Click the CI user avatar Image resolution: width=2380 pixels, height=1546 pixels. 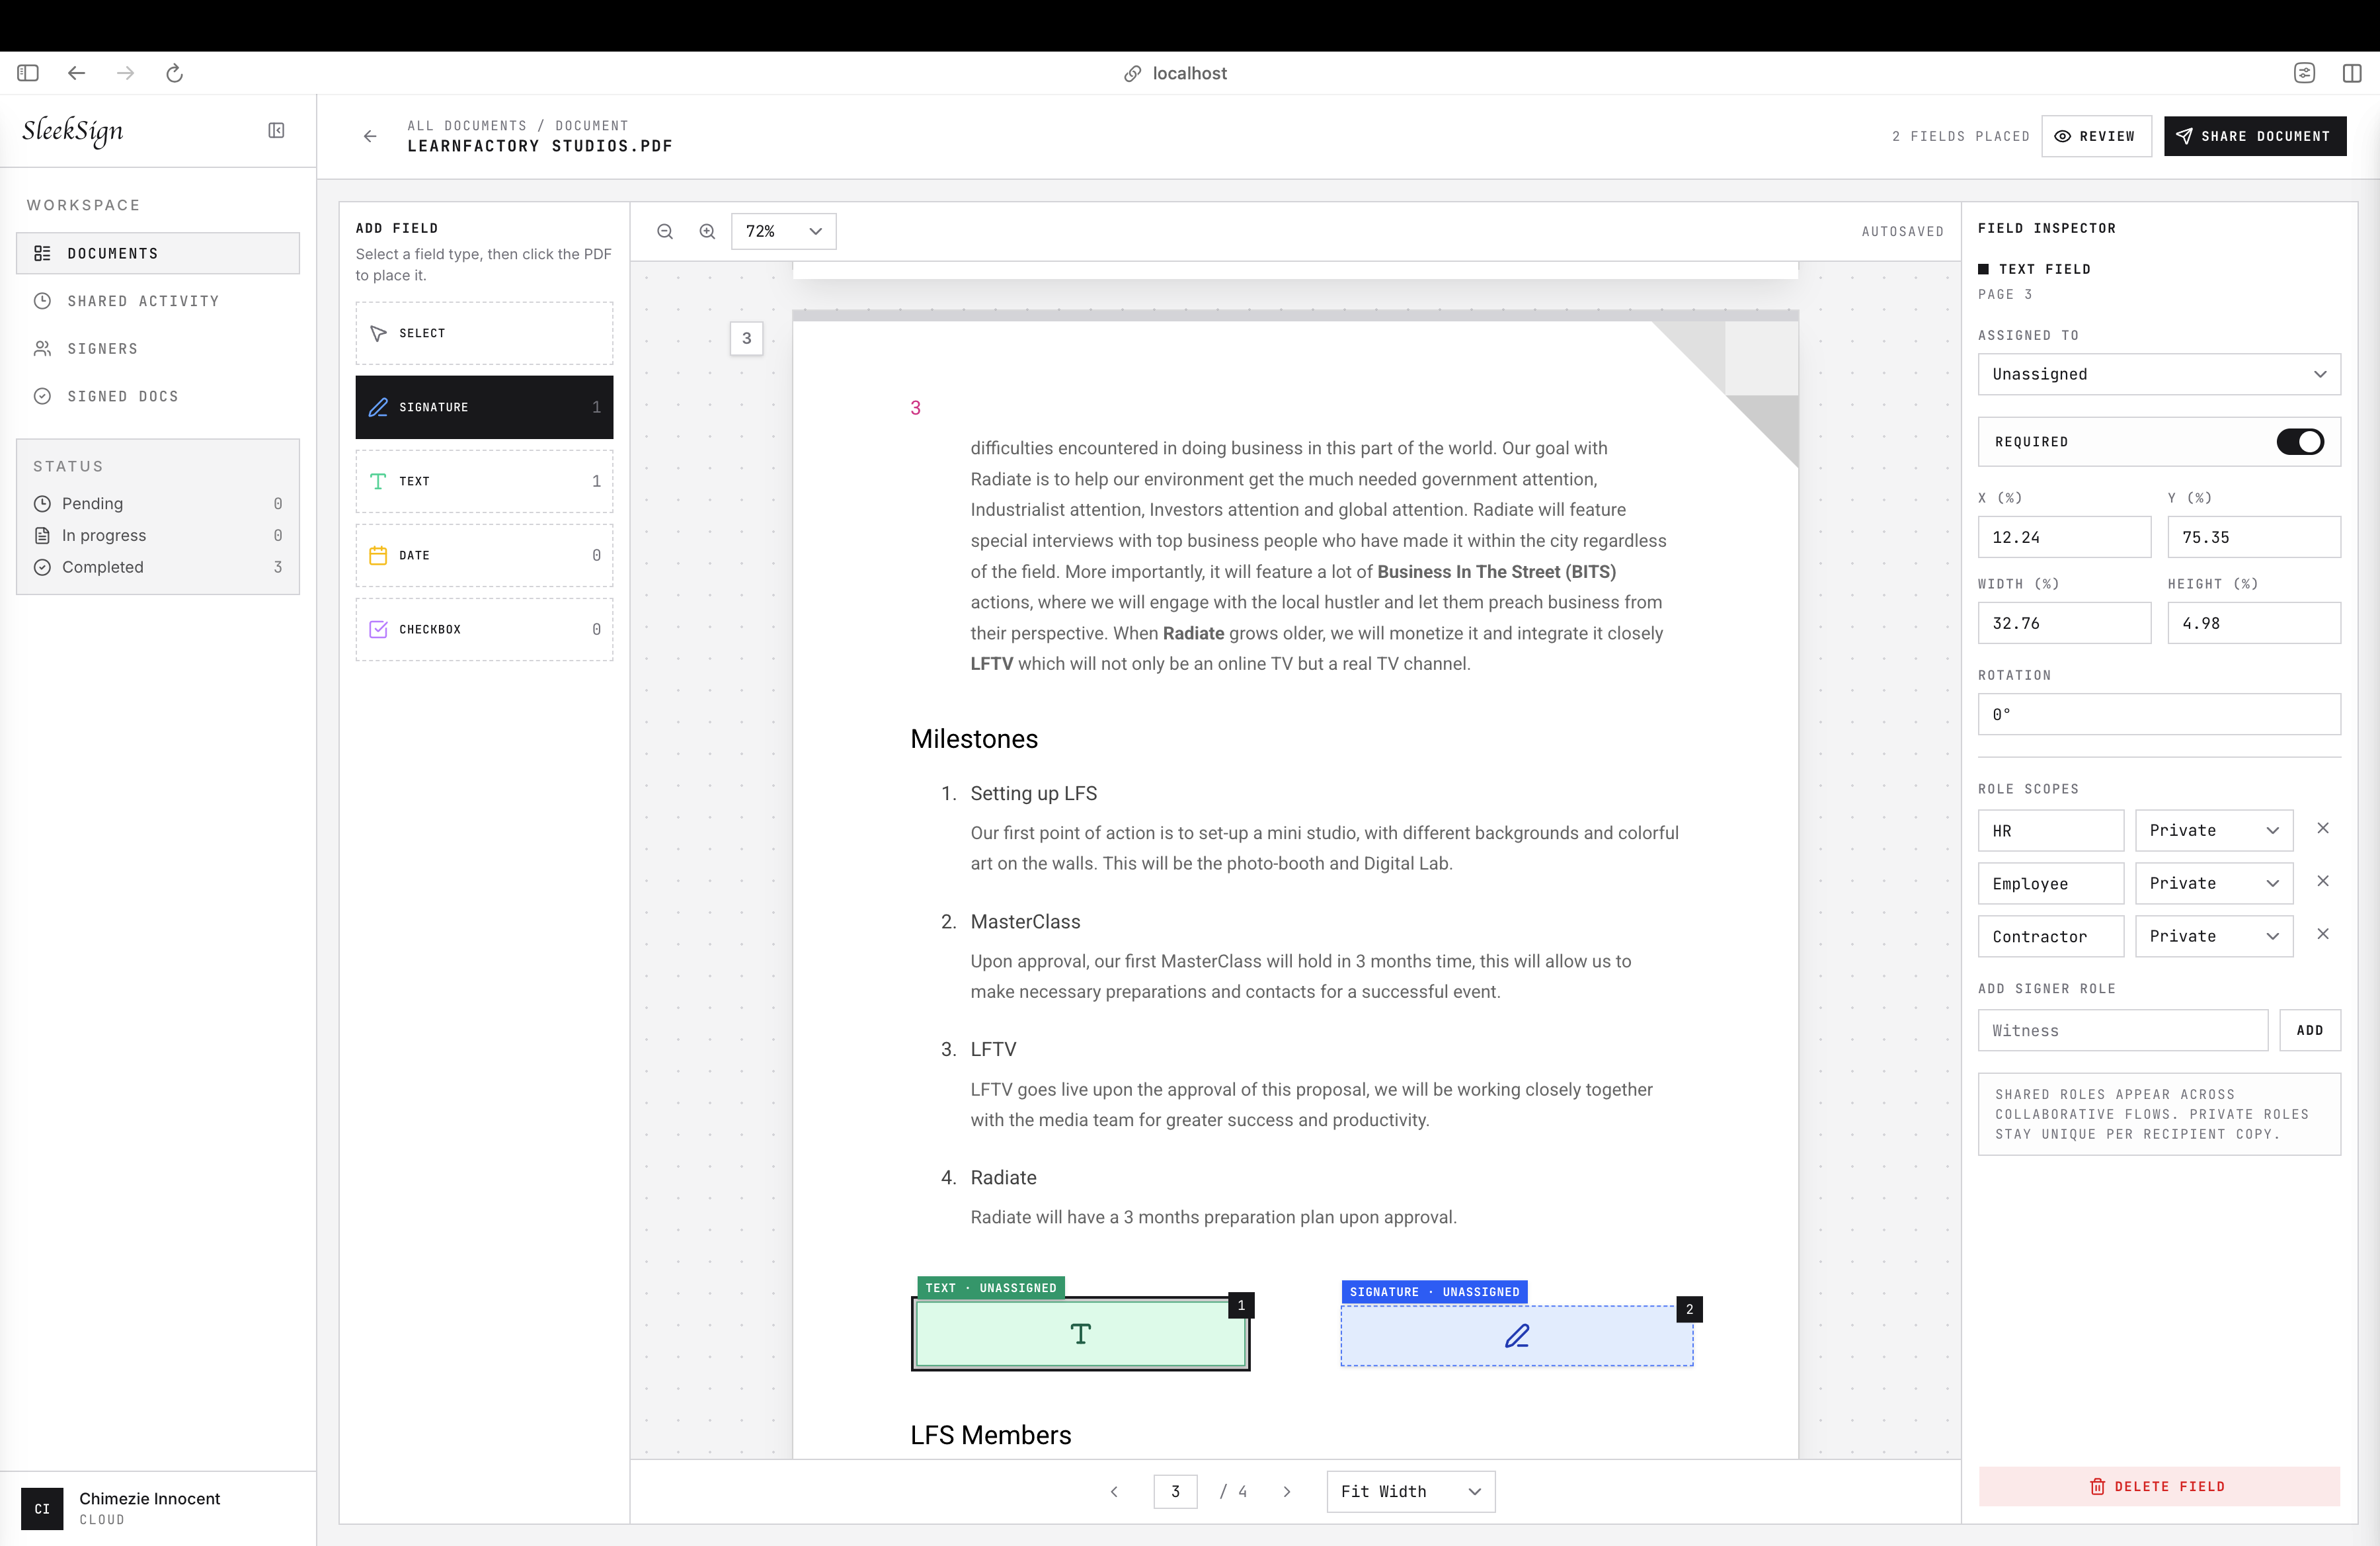[42, 1508]
